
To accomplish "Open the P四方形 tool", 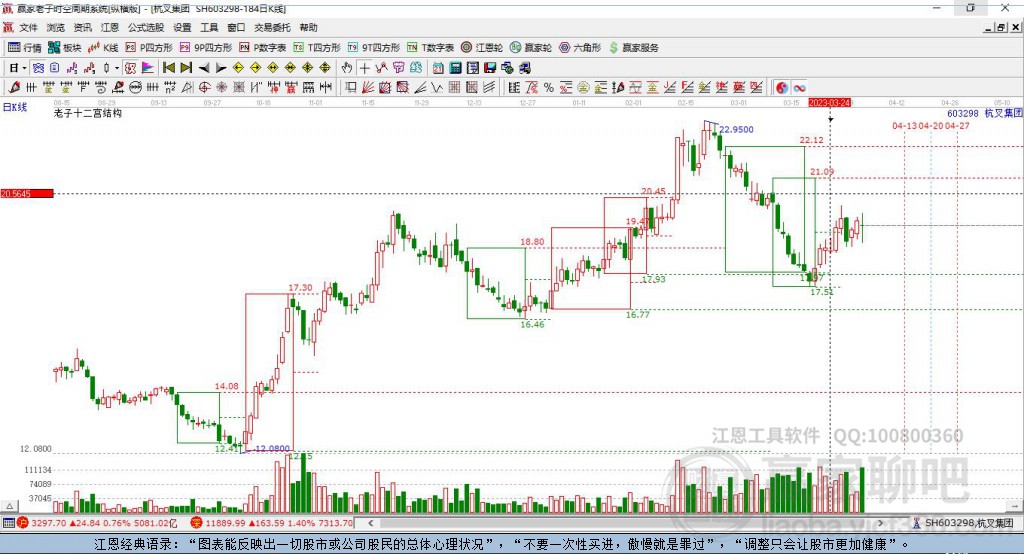I will point(149,47).
